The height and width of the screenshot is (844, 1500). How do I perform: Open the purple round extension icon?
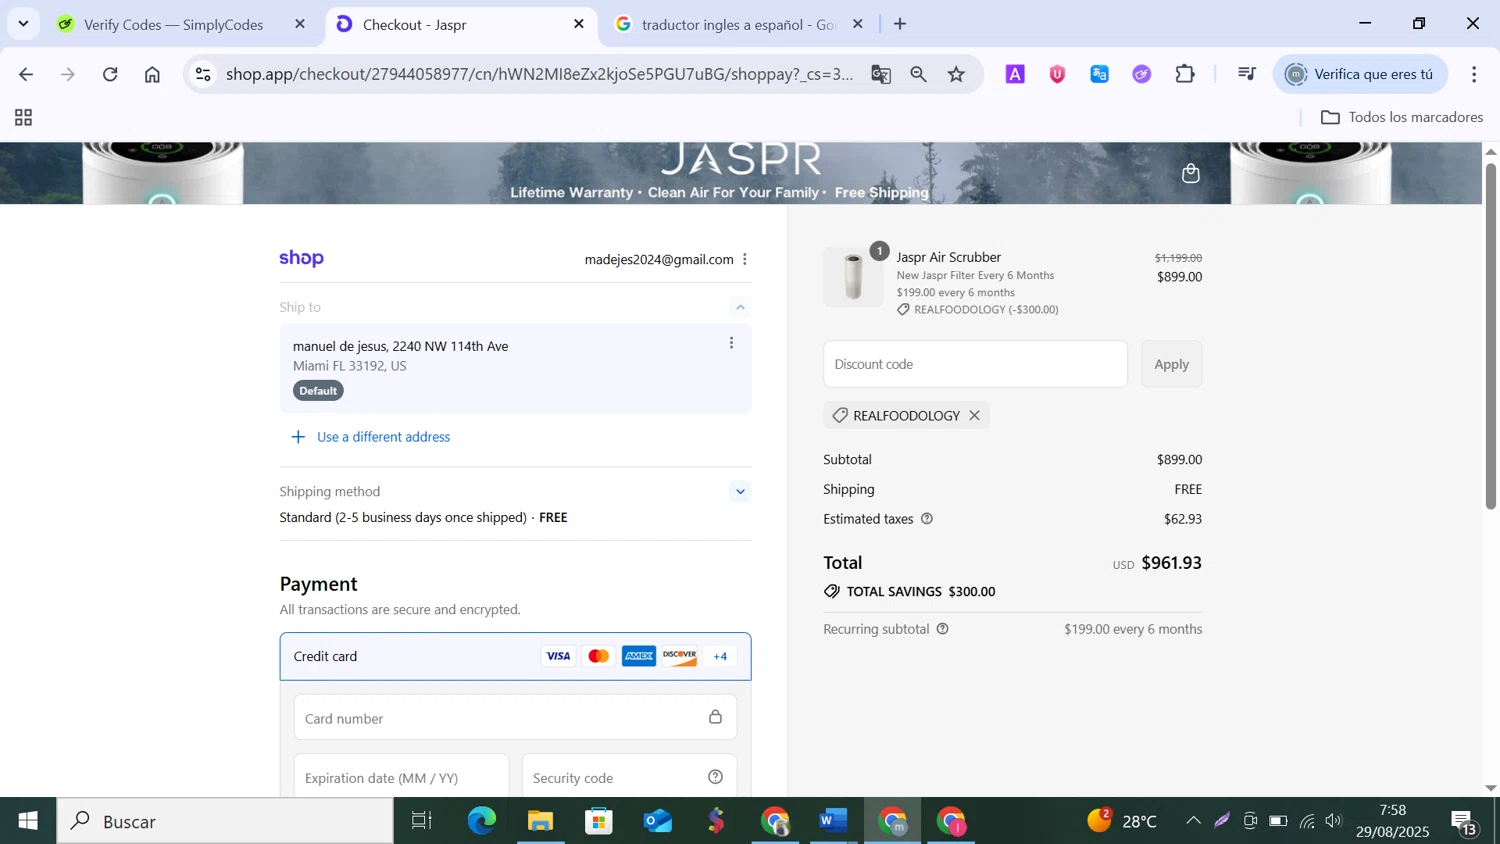tap(1142, 74)
